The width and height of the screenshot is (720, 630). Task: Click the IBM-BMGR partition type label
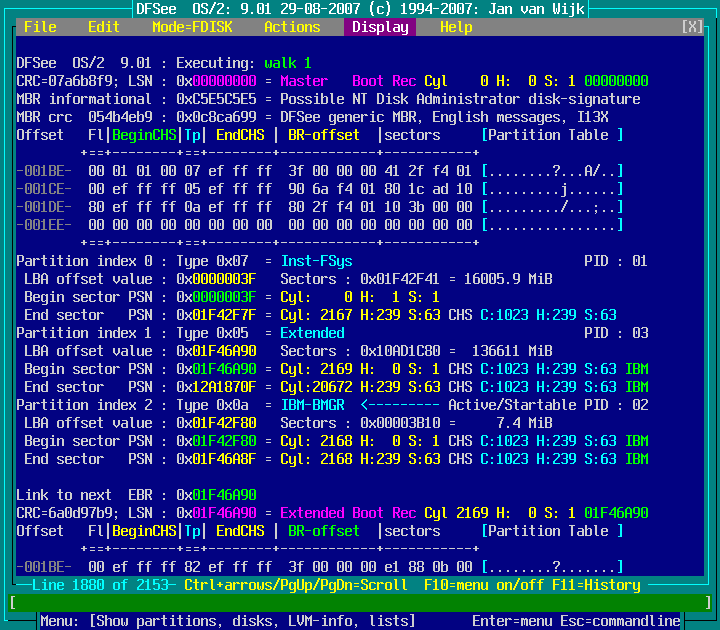[x=312, y=405]
